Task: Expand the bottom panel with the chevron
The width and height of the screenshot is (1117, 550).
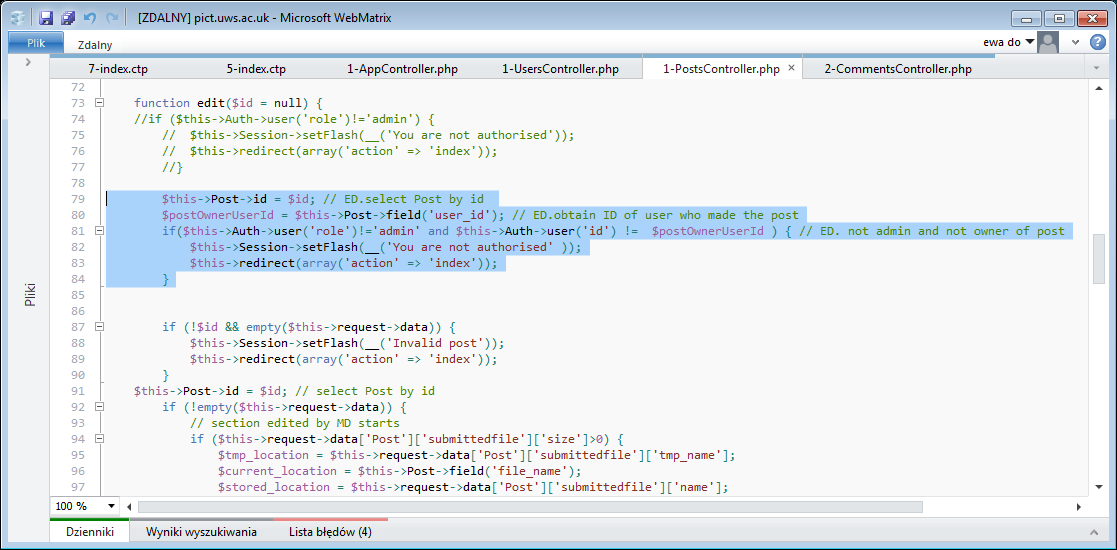Action: click(x=1095, y=532)
